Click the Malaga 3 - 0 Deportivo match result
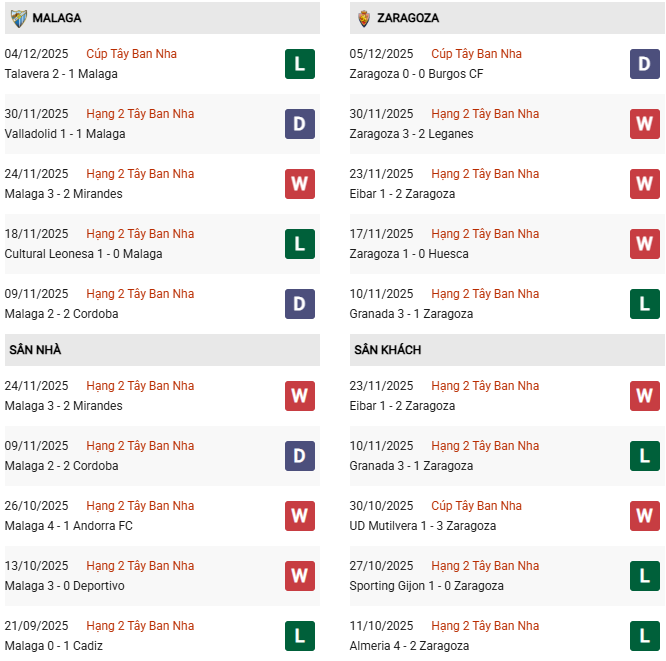666x661 pixels. tap(64, 586)
